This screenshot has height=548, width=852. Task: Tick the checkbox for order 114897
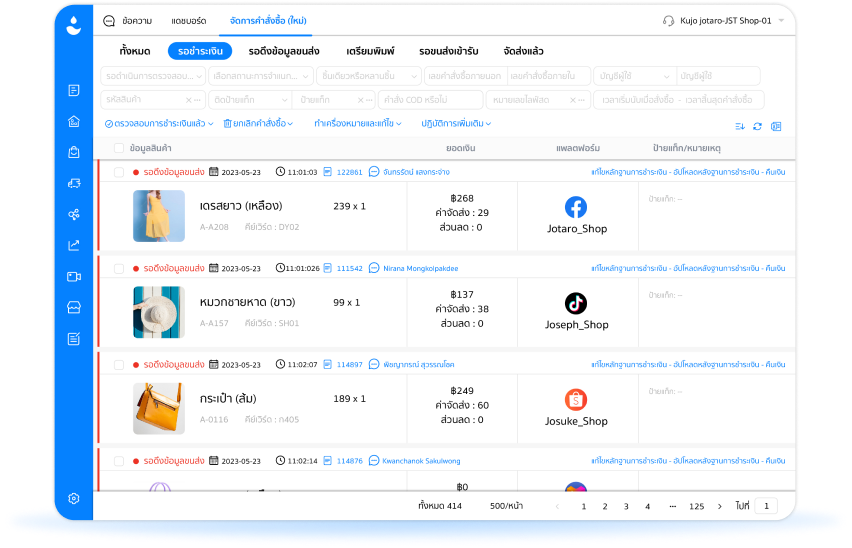tap(119, 364)
